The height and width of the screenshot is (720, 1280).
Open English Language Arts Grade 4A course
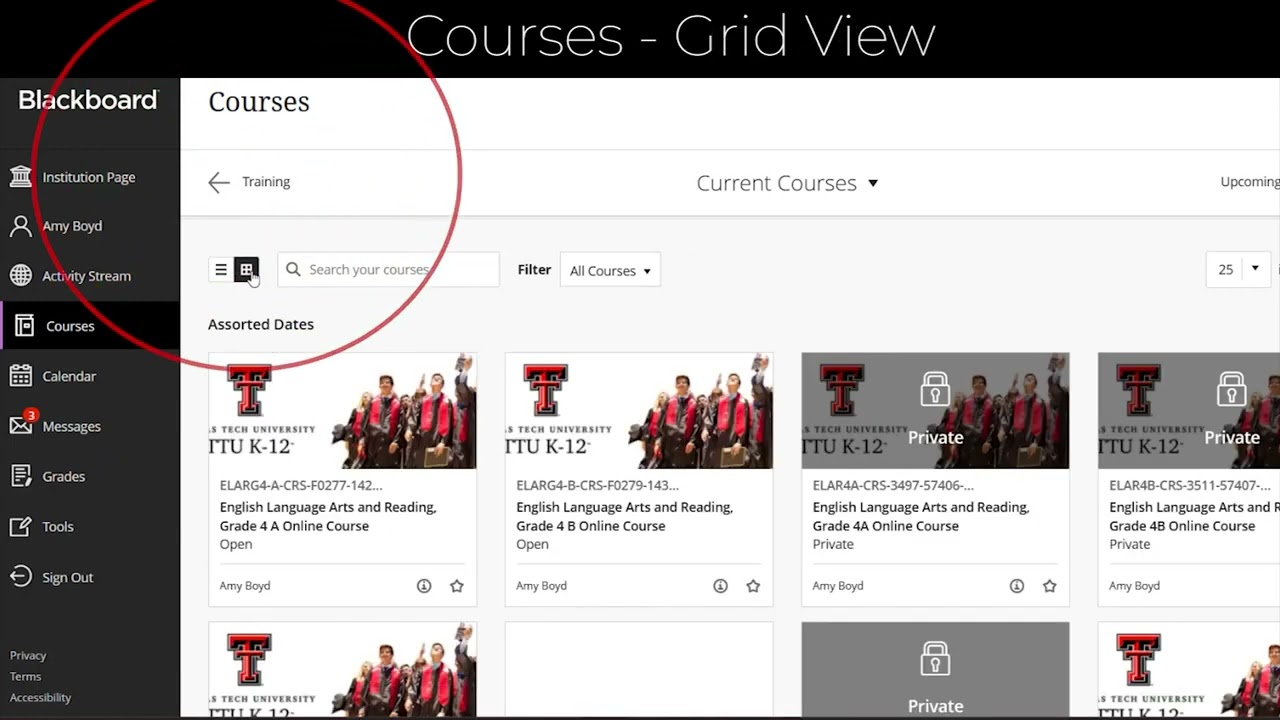pos(921,516)
